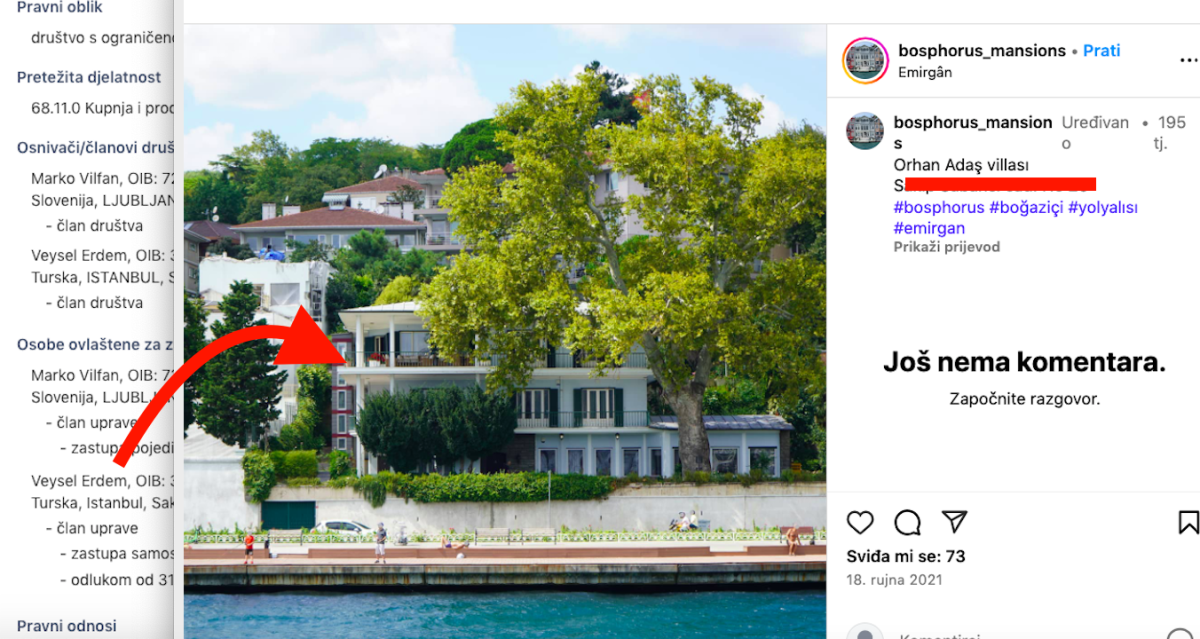Click the small bosphorus_mansions avatar beside the caption
The width and height of the screenshot is (1200, 639).
pos(865,131)
